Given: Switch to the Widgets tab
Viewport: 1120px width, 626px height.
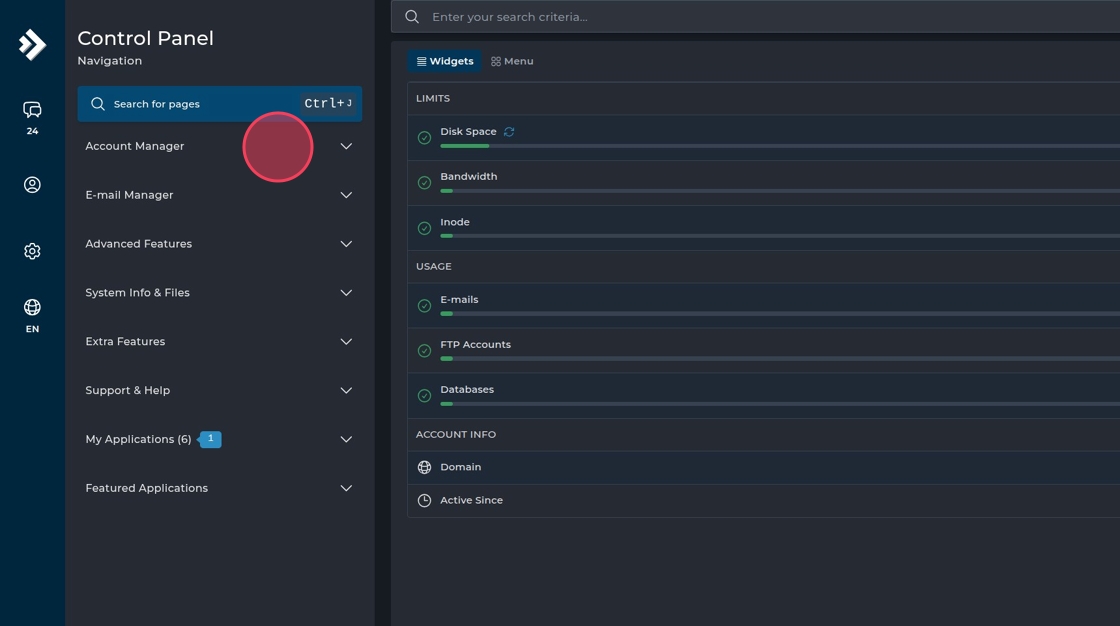Looking at the screenshot, I should pos(445,61).
